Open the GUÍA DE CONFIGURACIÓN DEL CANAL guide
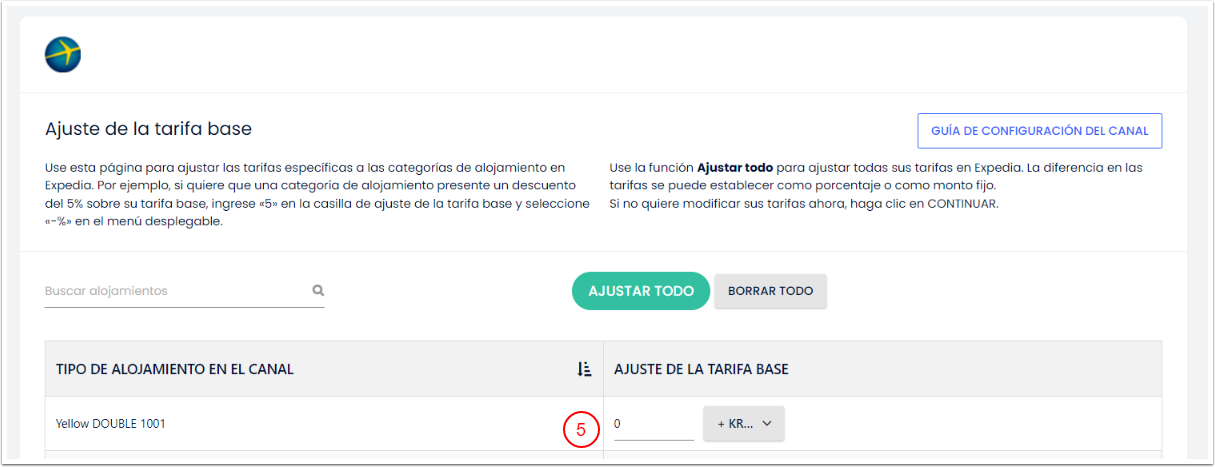1215x467 pixels. click(1040, 131)
